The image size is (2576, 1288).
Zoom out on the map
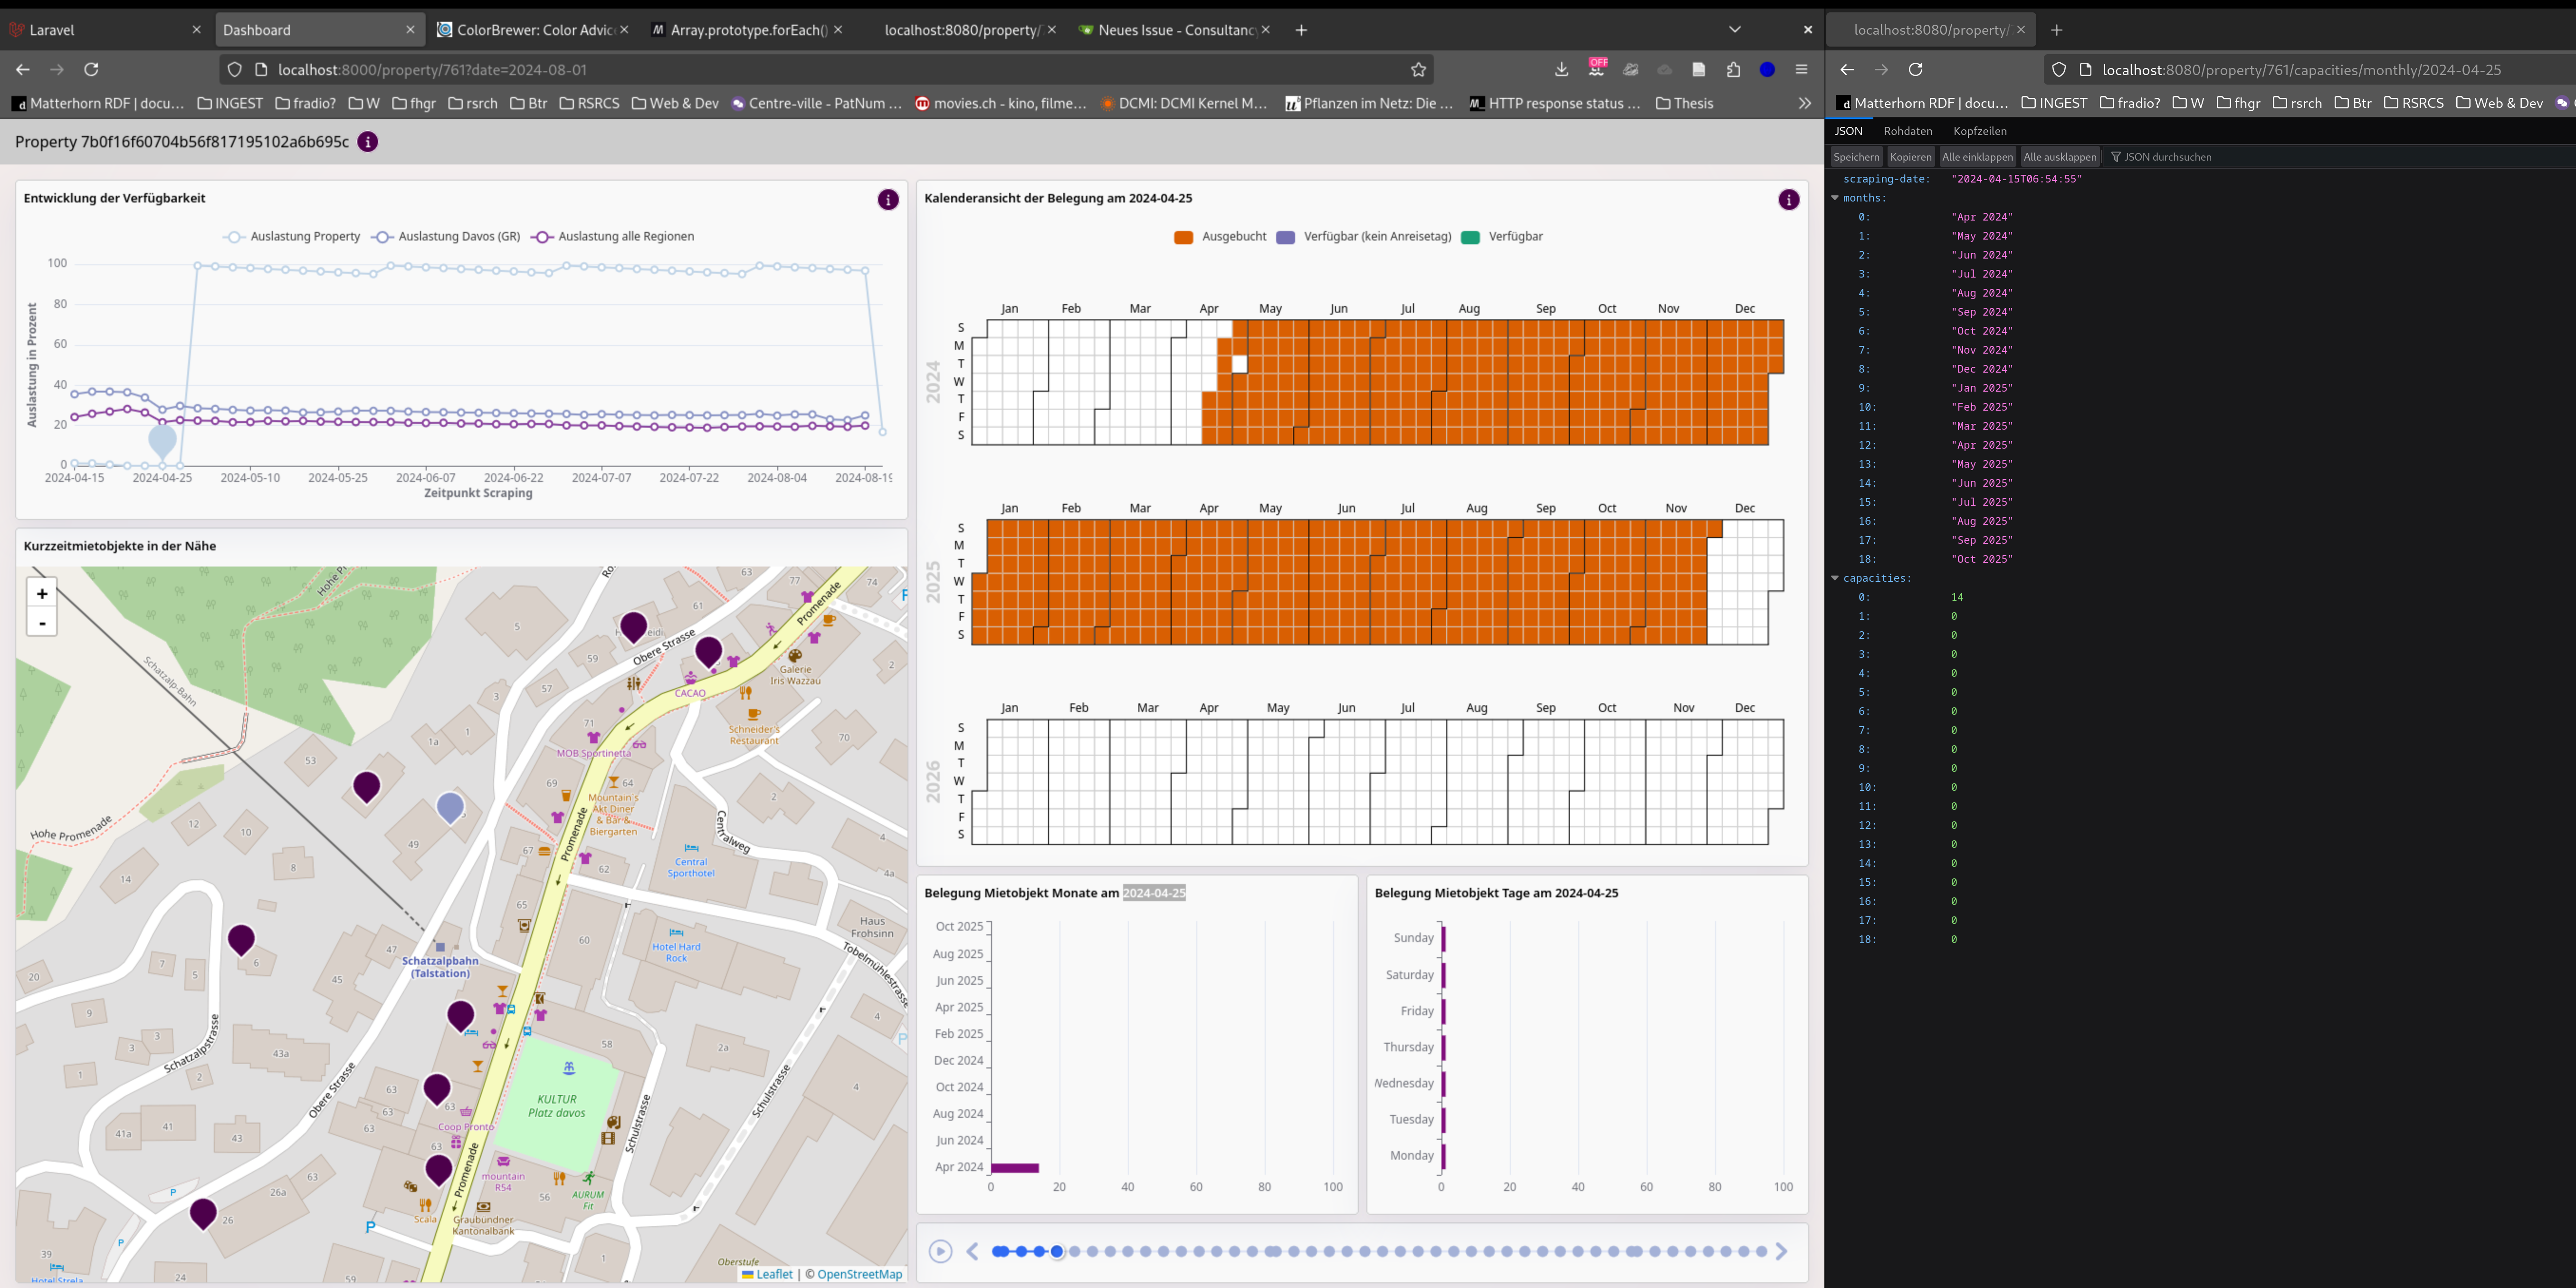pyautogui.click(x=42, y=623)
